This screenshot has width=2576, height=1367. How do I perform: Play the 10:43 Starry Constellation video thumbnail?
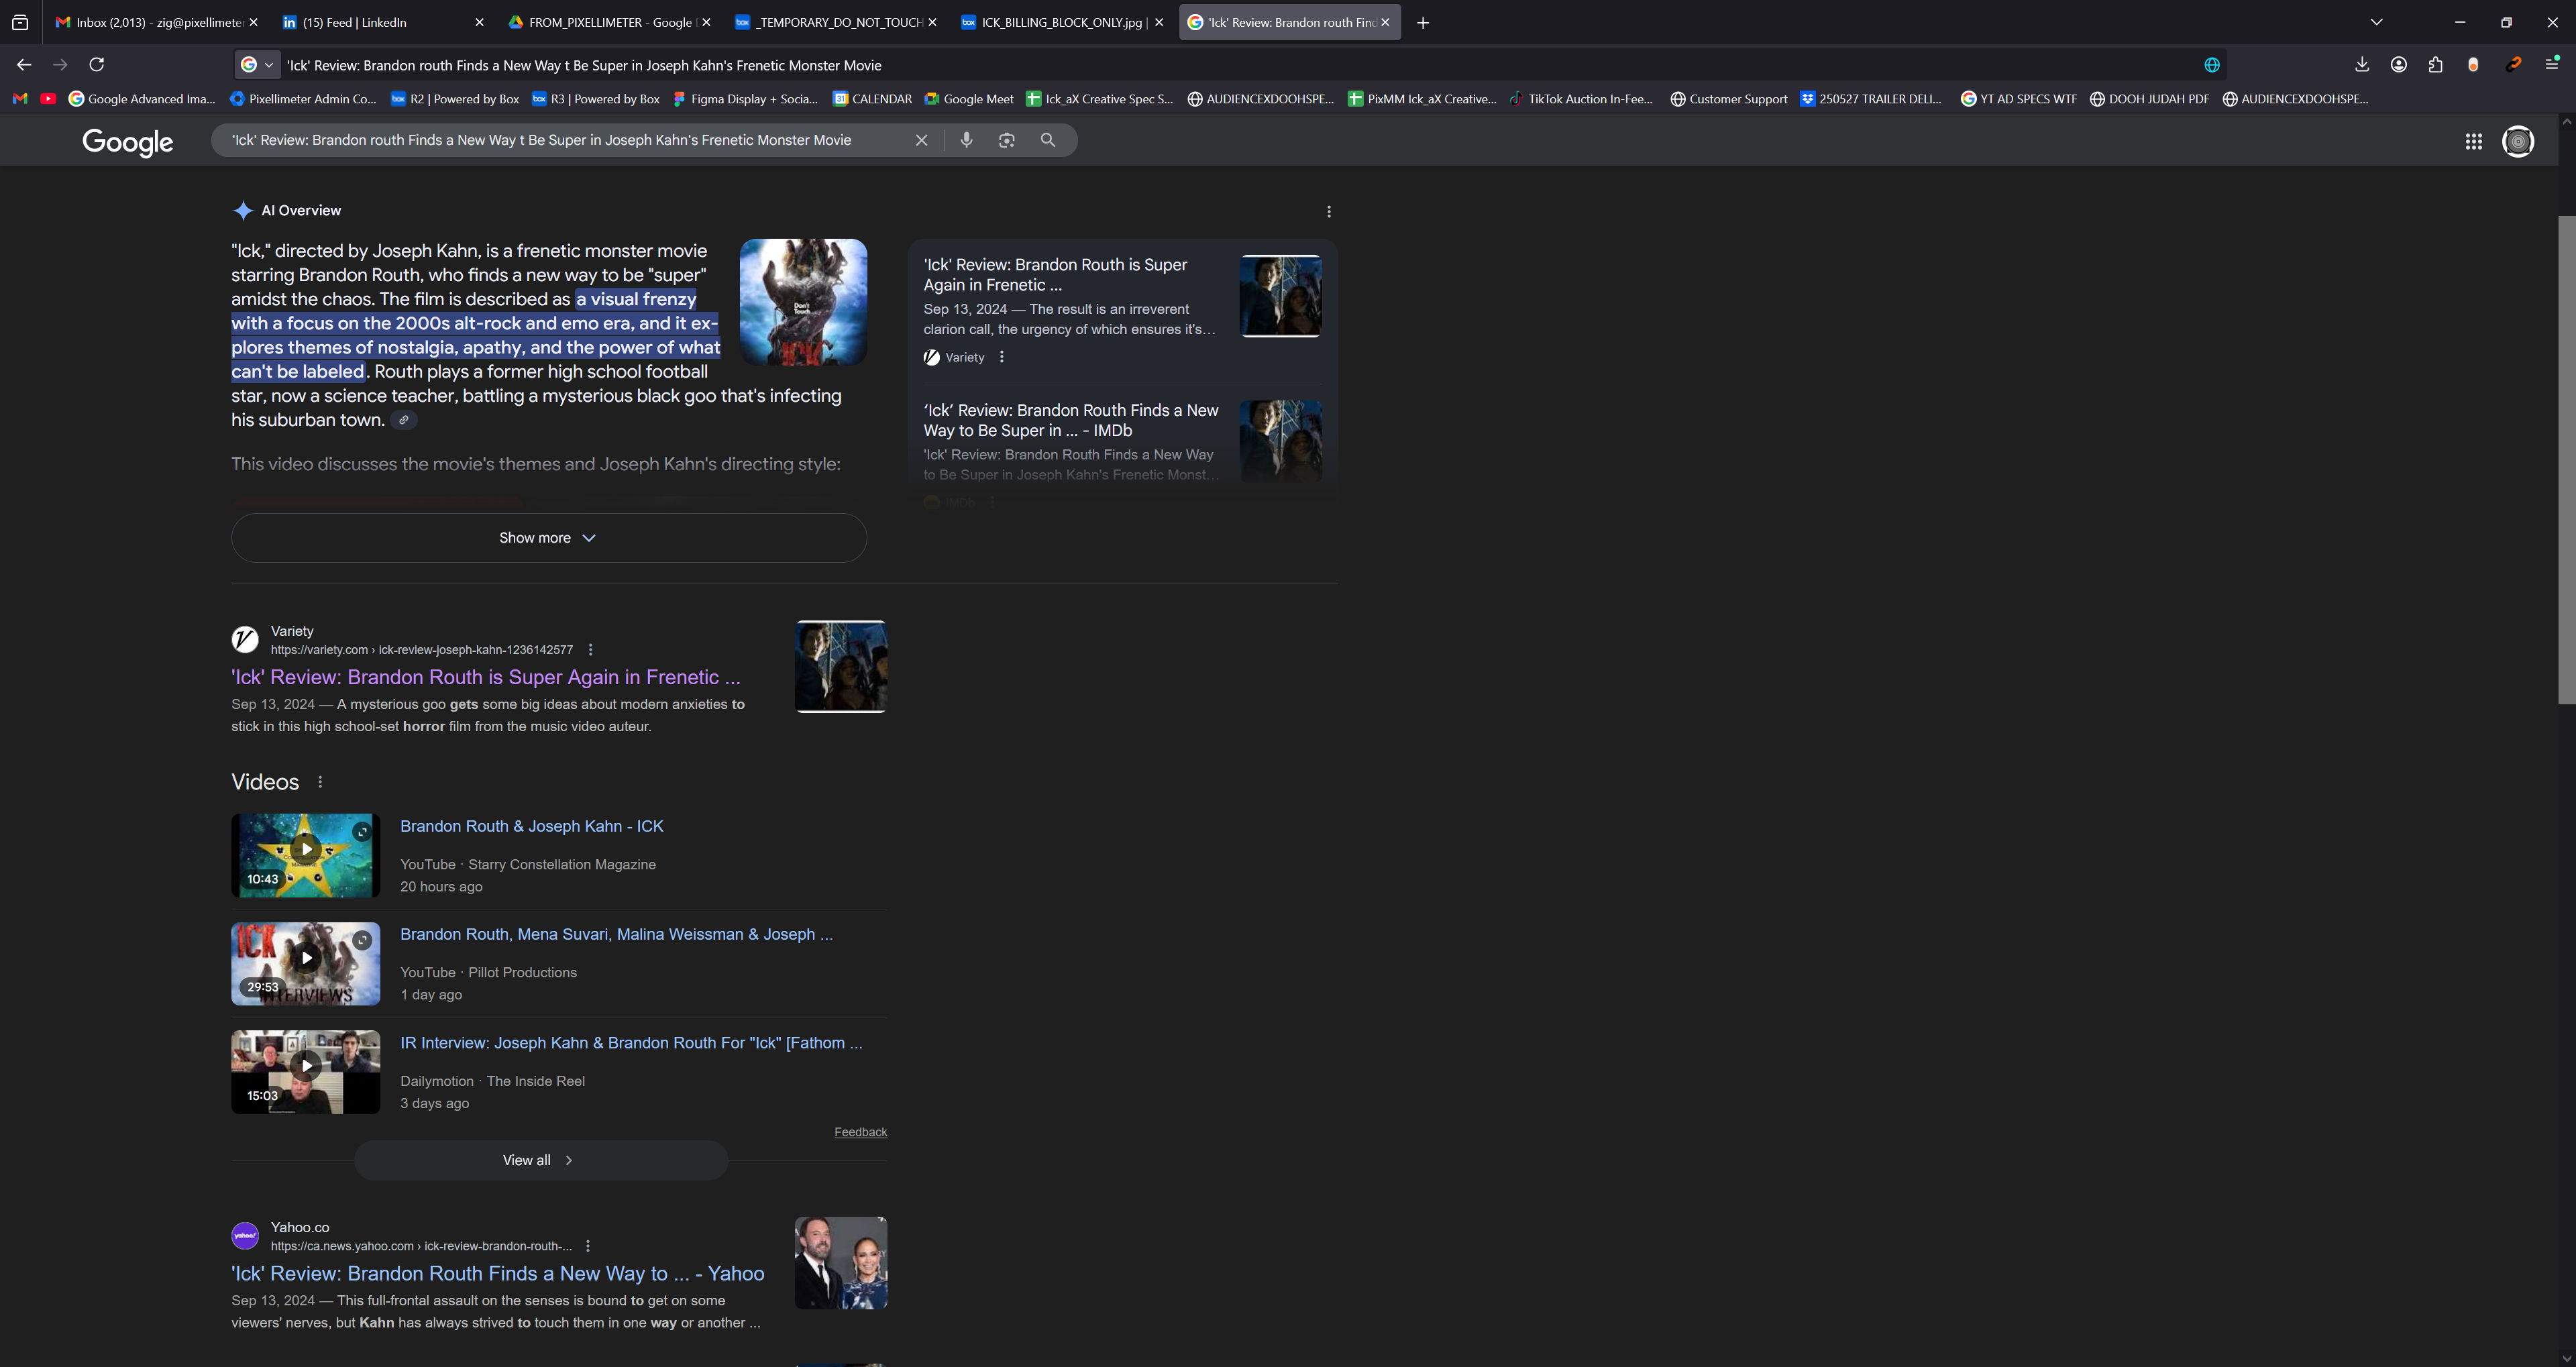[x=306, y=855]
